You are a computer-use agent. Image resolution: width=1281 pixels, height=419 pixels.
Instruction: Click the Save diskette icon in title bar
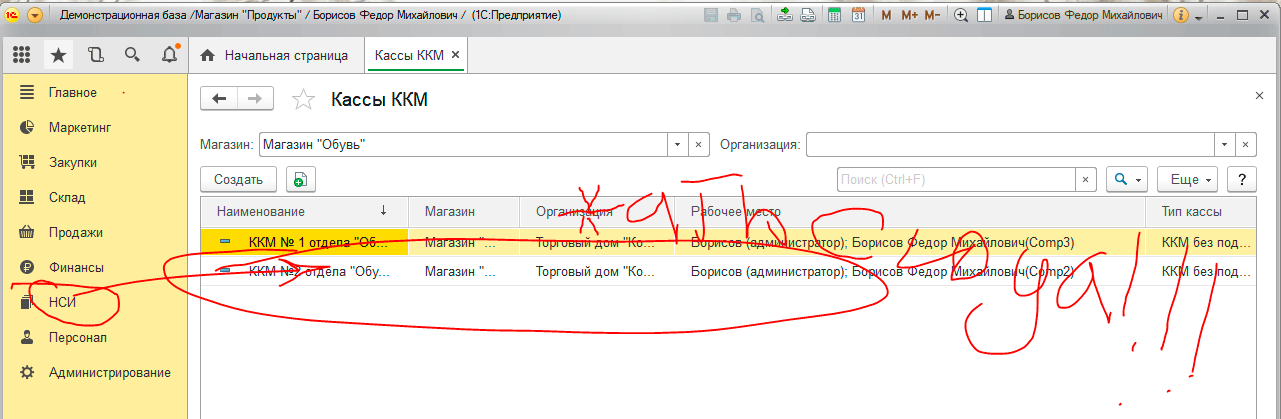pos(712,15)
